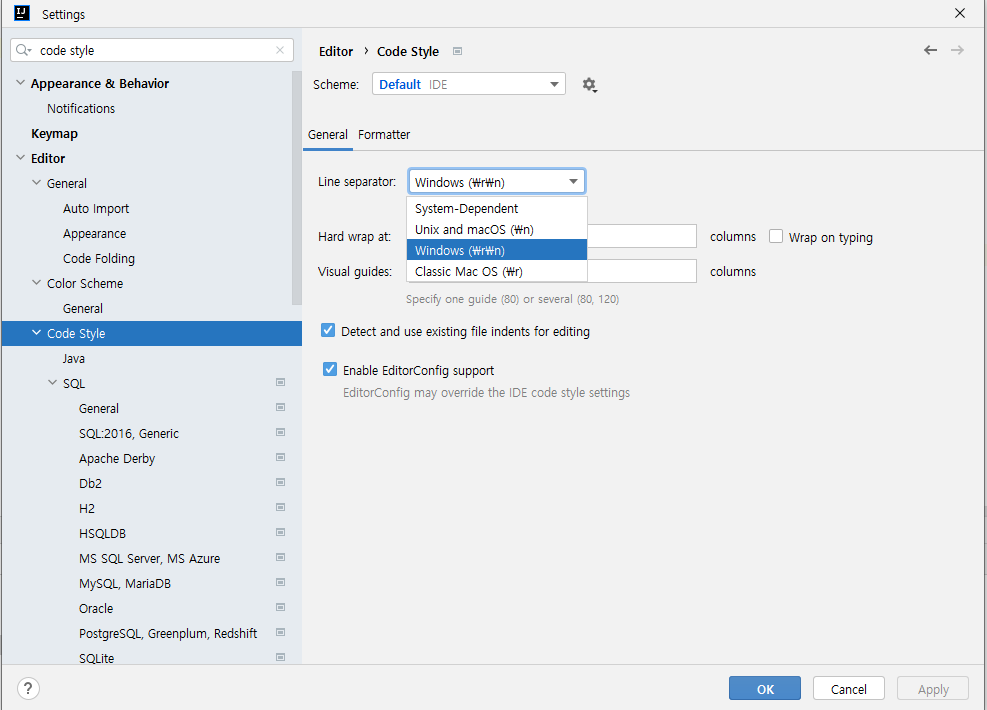This screenshot has height=710, width=987.
Task: Collapse the General node under Editor
Action: coord(37,183)
